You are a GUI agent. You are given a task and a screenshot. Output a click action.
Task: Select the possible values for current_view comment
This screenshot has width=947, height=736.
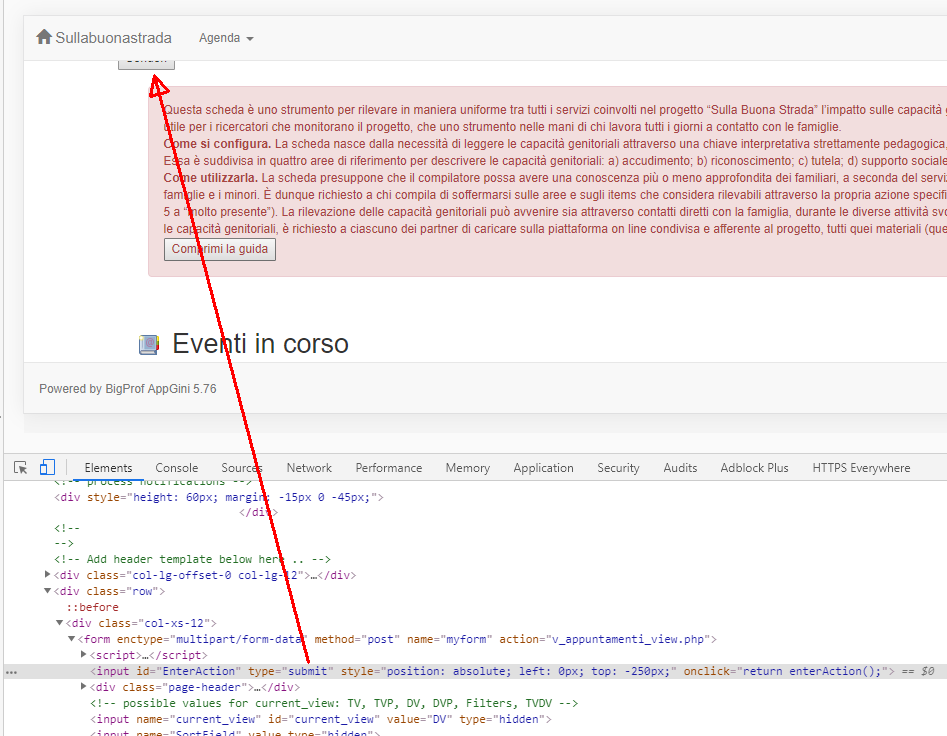[x=334, y=703]
